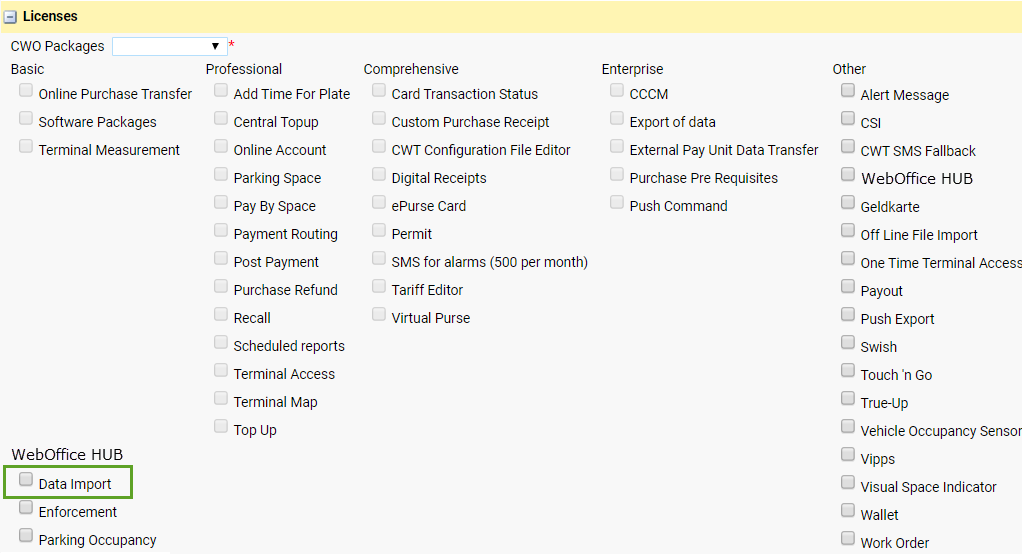Viewport: 1022px width, 554px height.
Task: Enable SMS for alarms checkbox
Action: click(379, 258)
